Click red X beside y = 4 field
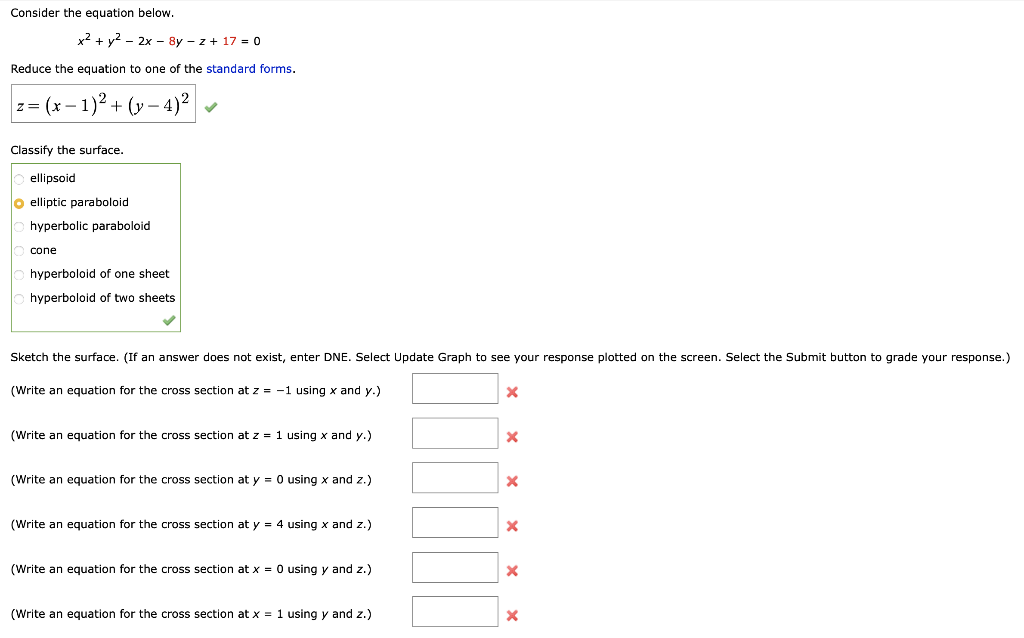 513,526
